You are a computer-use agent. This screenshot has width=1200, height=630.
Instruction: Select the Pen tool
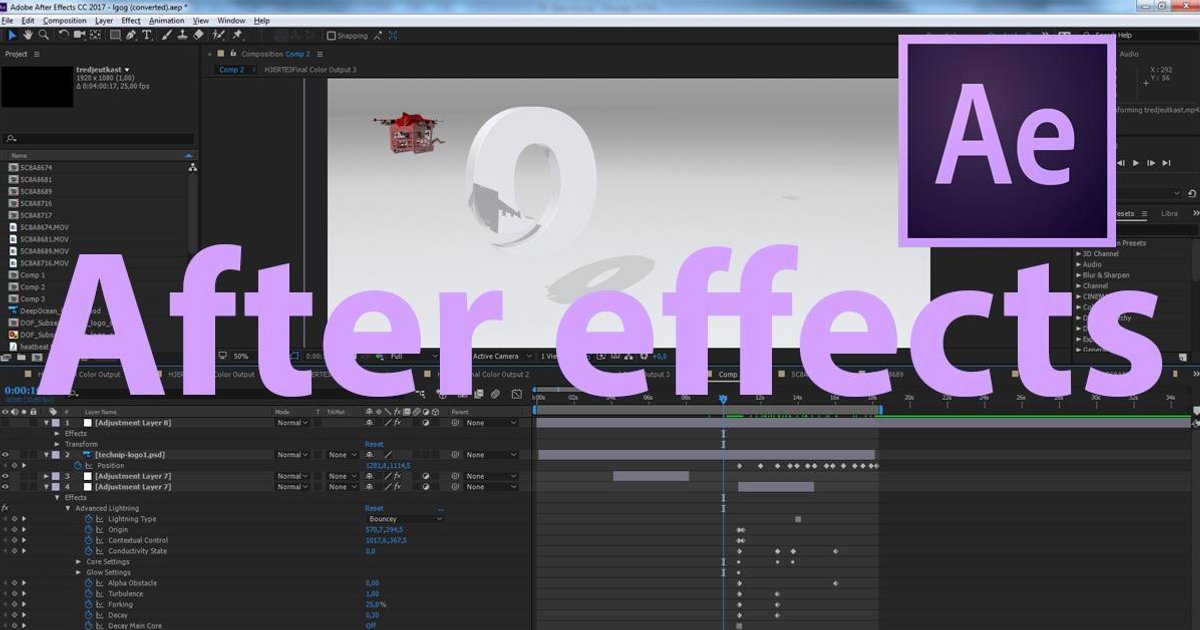tap(131, 35)
